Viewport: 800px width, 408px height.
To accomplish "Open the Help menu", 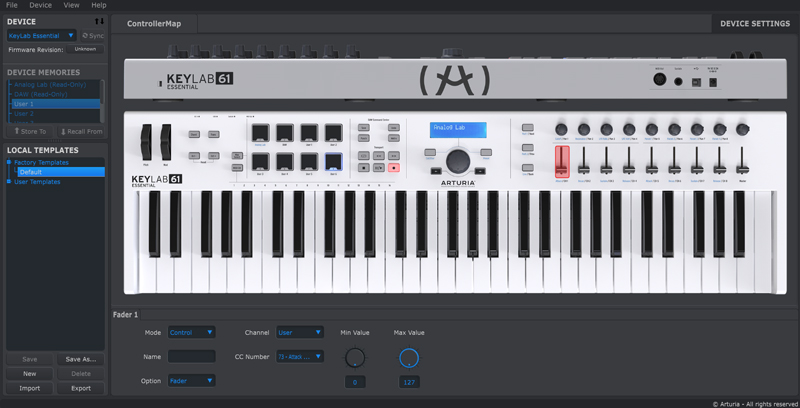I will (x=99, y=5).
